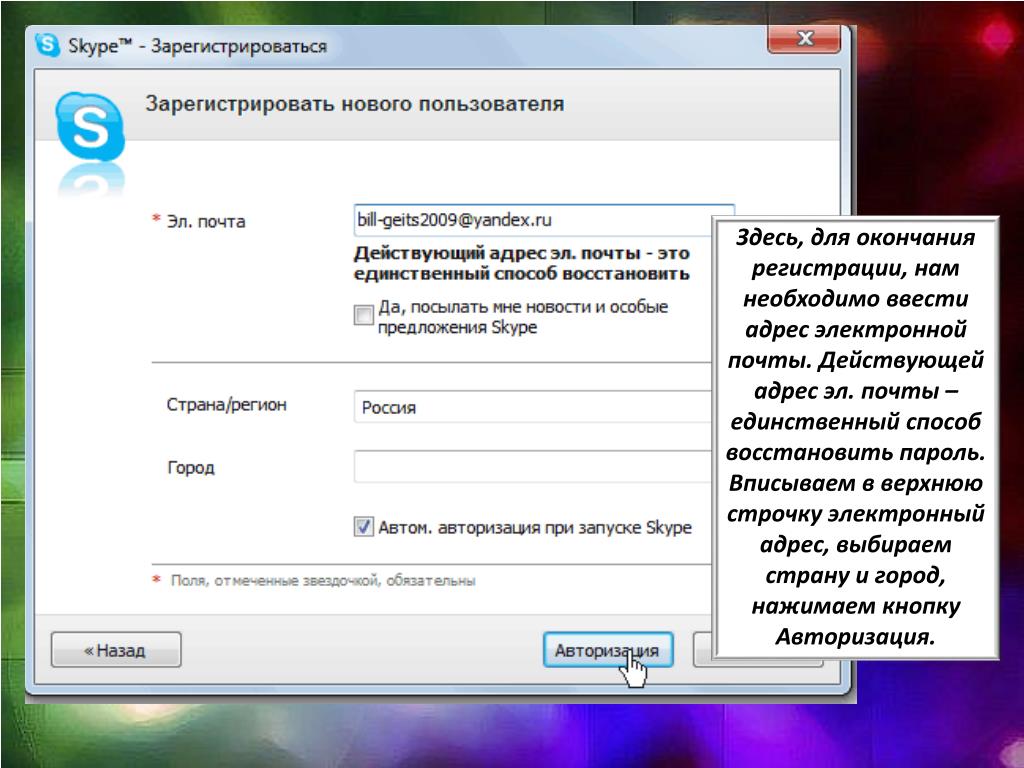
Task: Click the bold valid email address notice
Action: click(521, 263)
